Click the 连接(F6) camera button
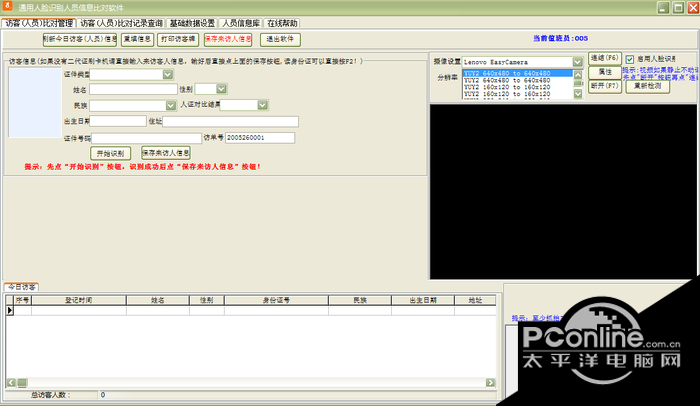This screenshot has height=406, width=700. click(x=604, y=58)
